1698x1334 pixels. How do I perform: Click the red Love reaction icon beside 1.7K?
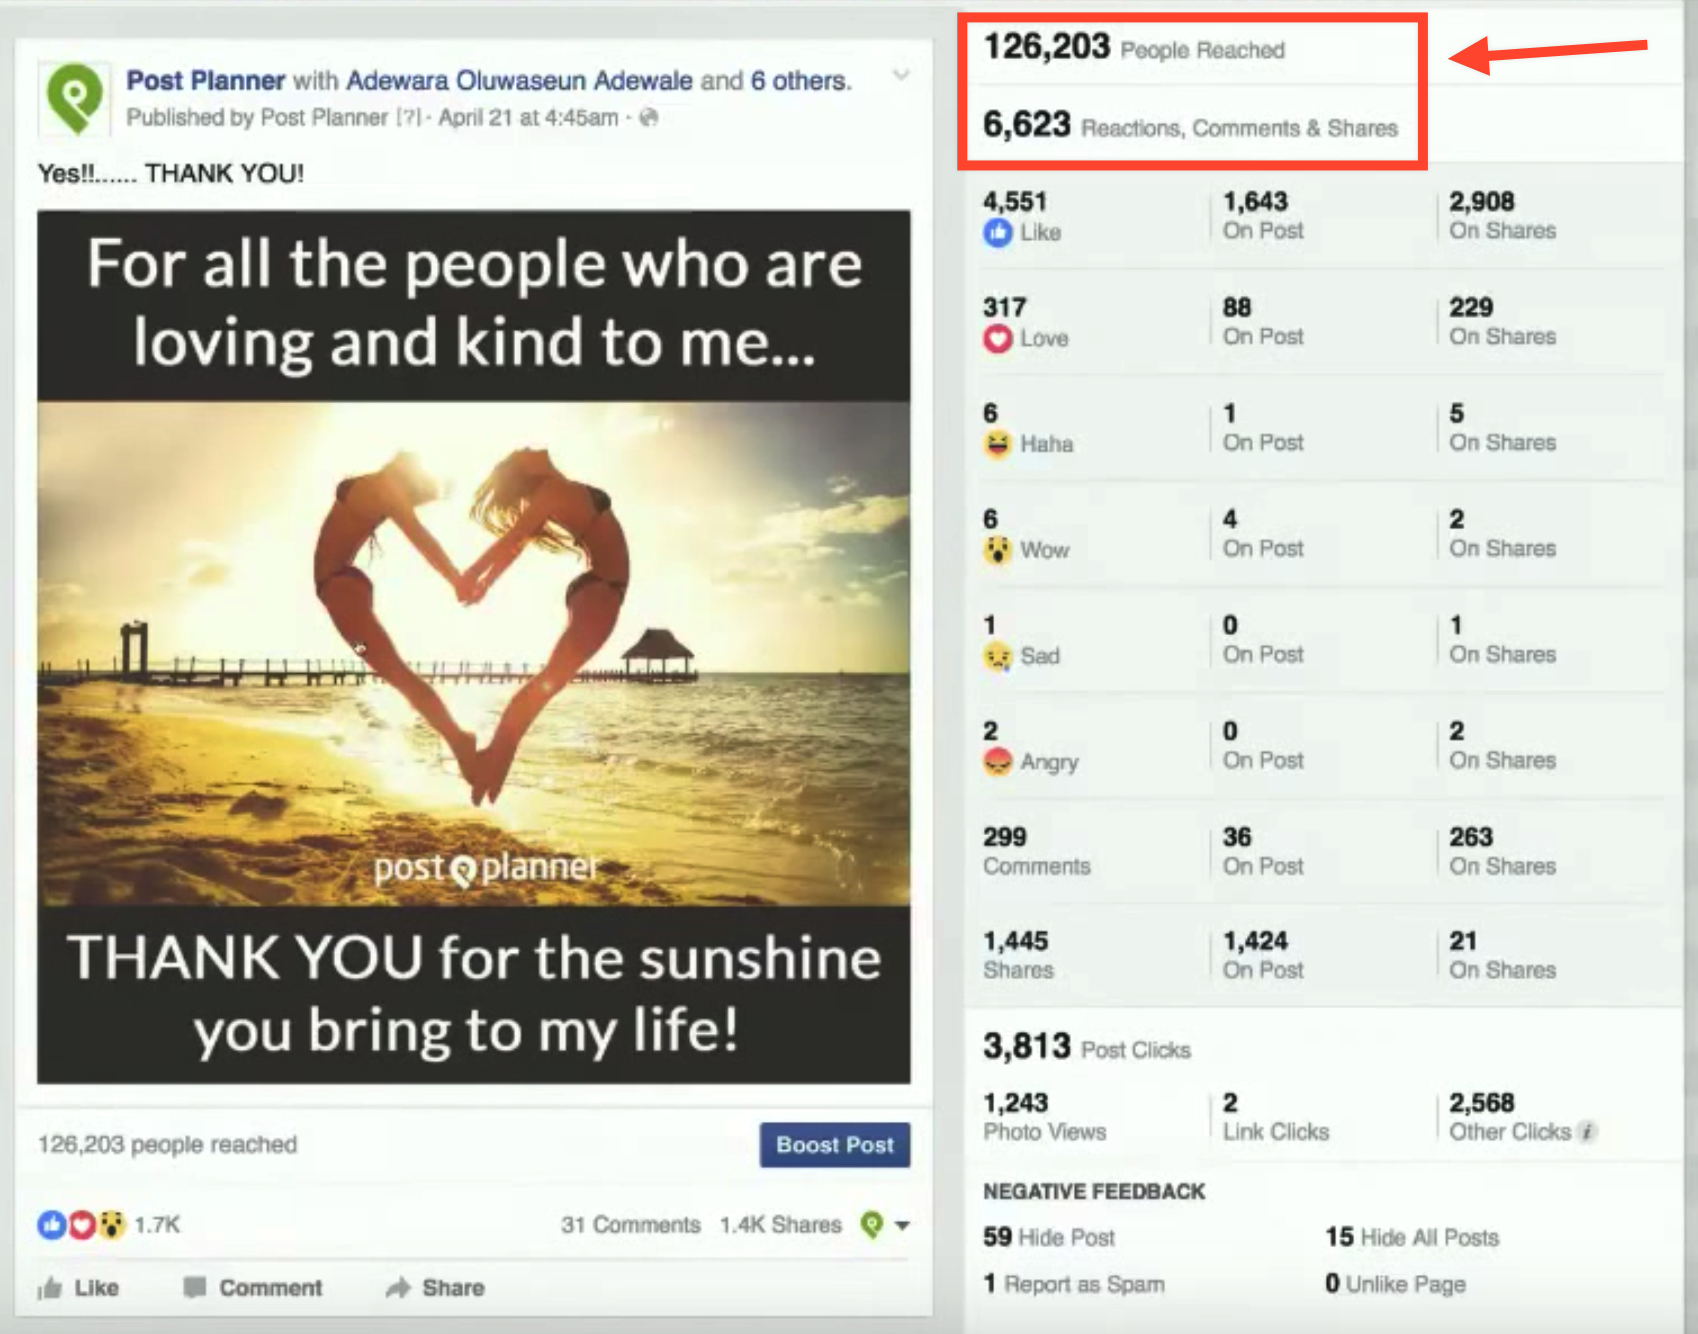coord(81,1225)
